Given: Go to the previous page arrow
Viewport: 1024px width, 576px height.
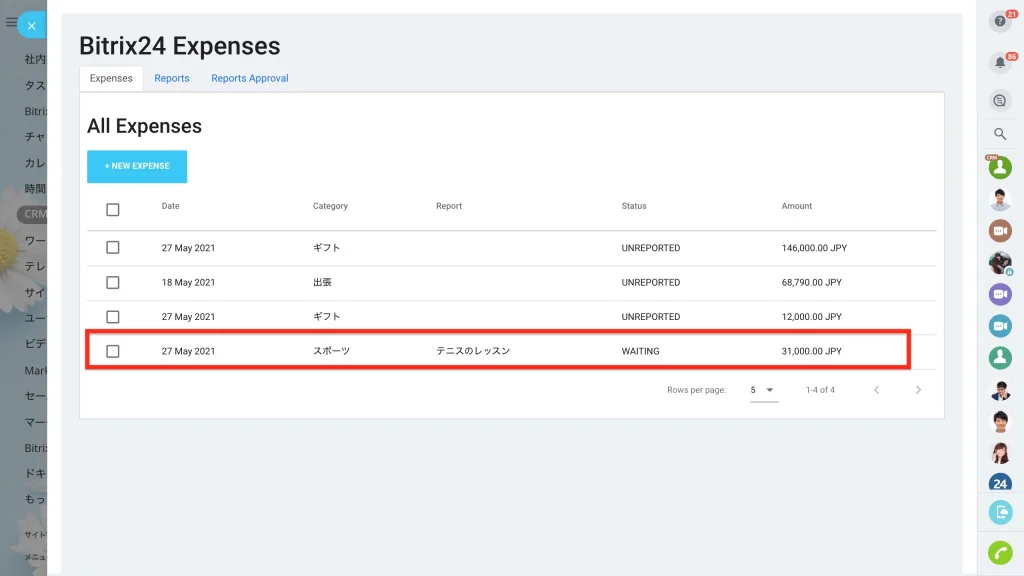Looking at the screenshot, I should click(876, 390).
